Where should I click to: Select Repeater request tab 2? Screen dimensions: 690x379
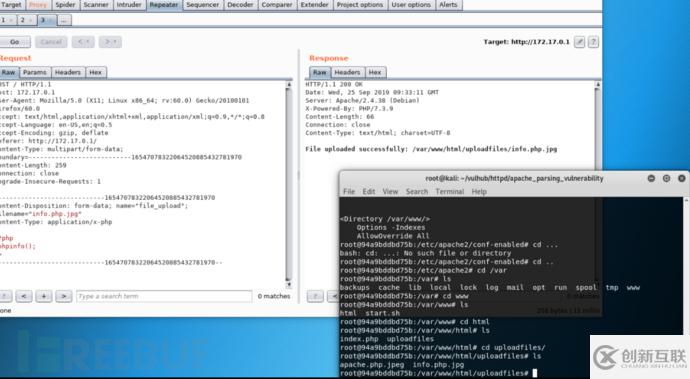click(x=26, y=20)
